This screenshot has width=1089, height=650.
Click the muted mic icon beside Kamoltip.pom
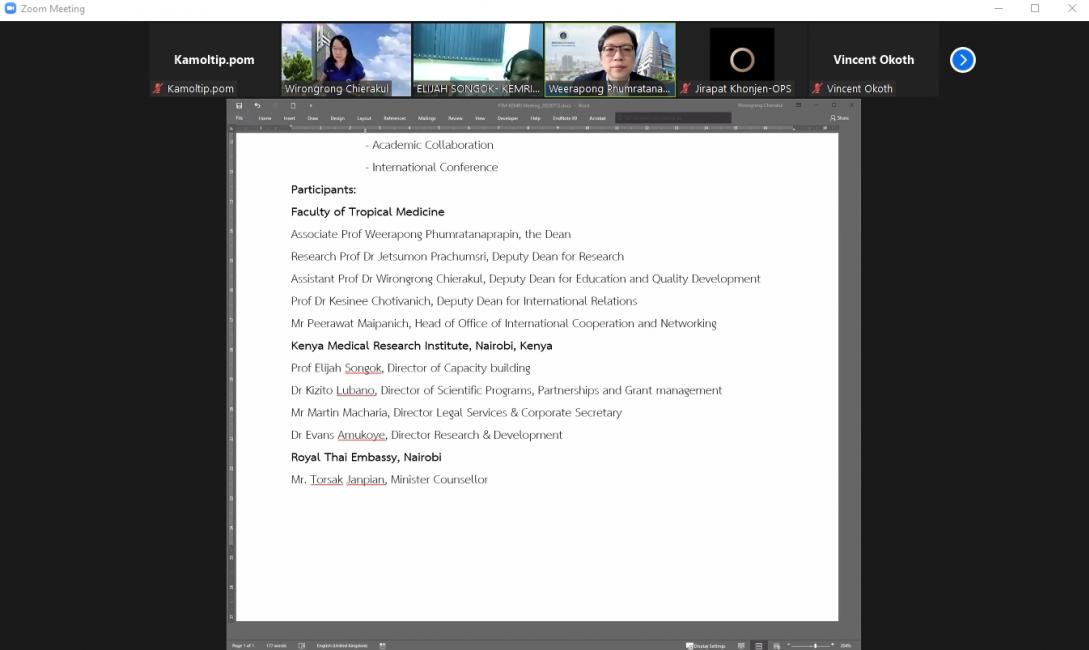tap(158, 88)
